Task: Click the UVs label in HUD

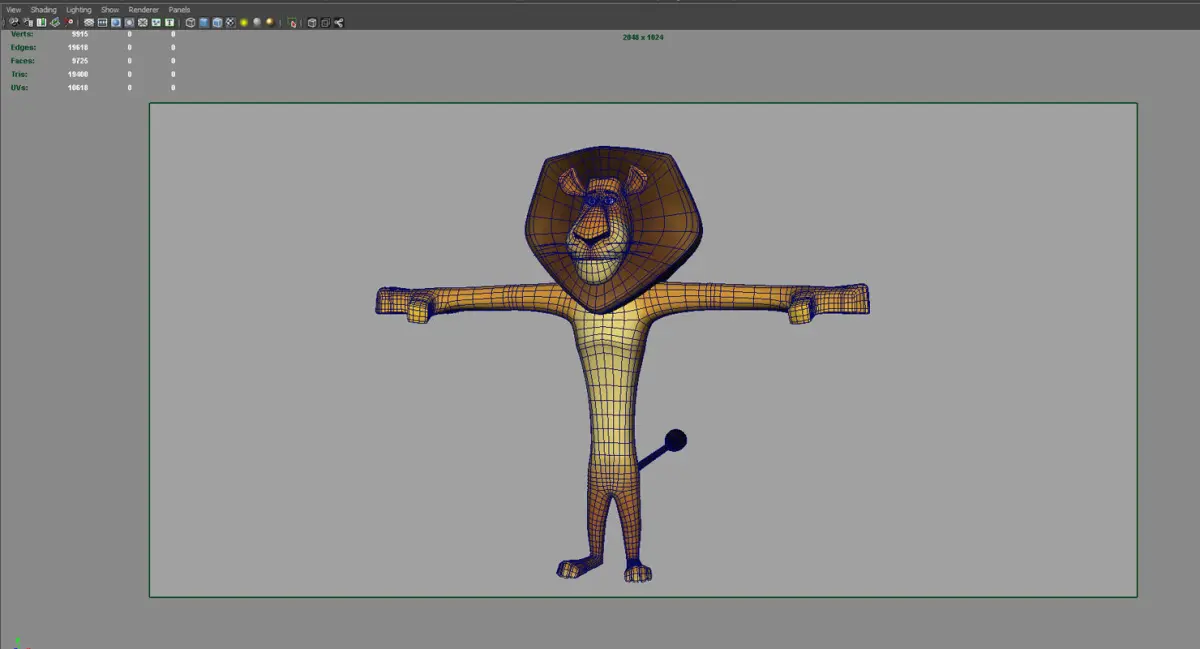Action: pos(19,87)
